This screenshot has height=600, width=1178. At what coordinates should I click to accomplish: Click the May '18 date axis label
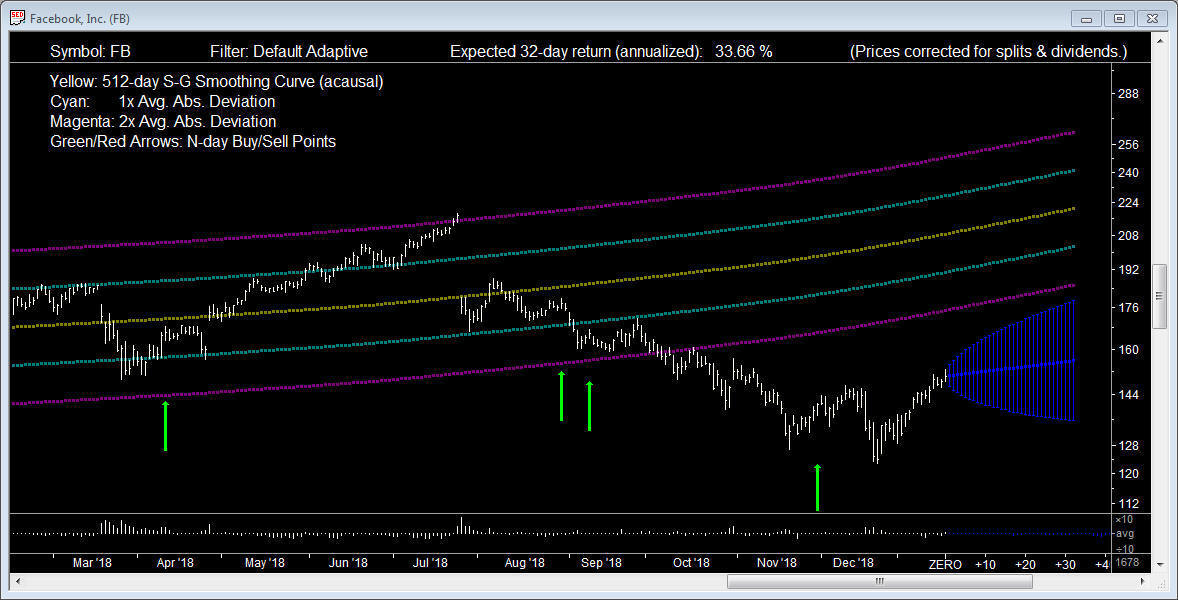[265, 562]
